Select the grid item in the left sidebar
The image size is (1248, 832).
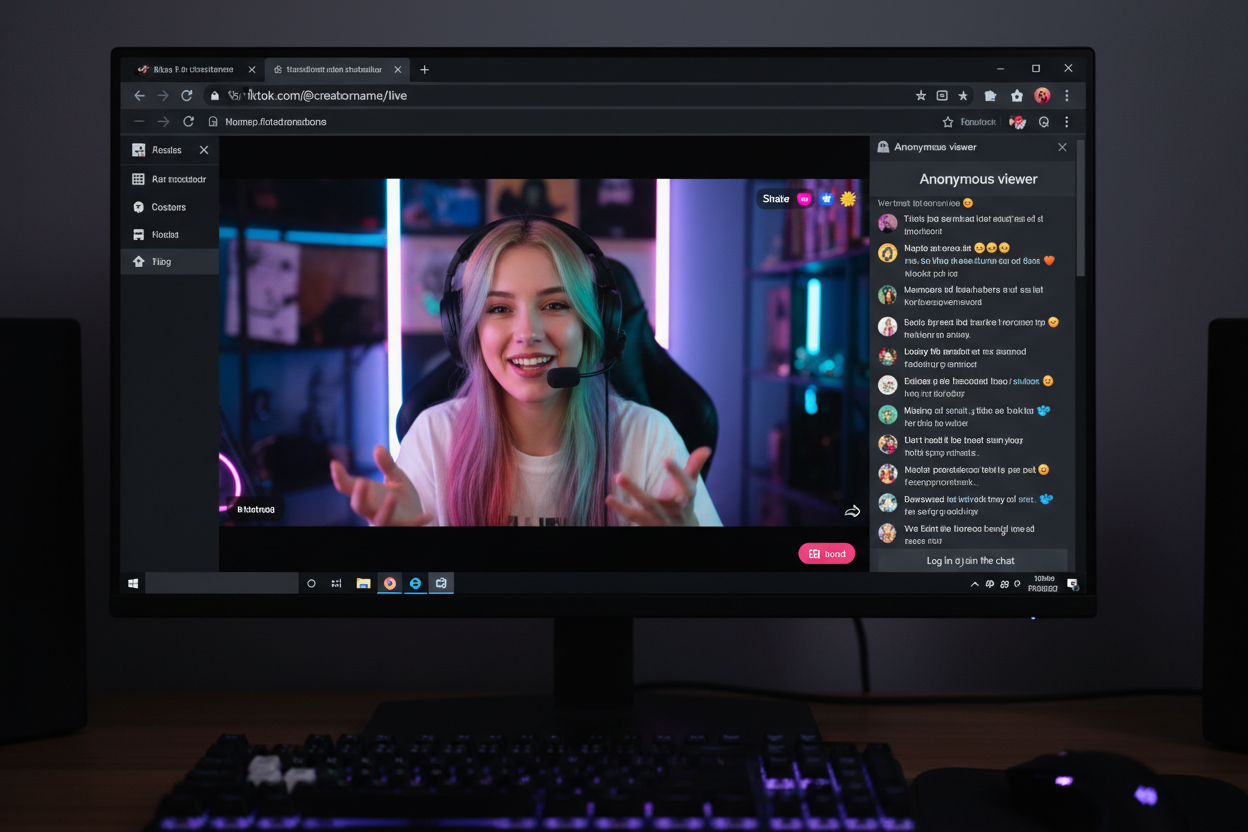click(169, 180)
